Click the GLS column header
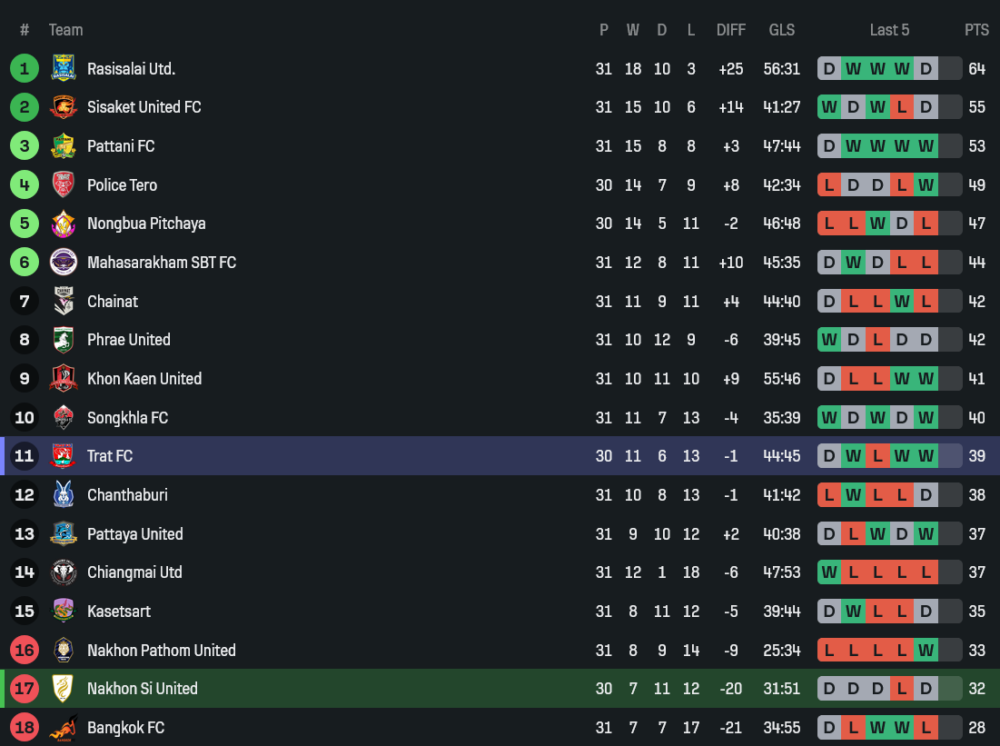 (x=782, y=30)
